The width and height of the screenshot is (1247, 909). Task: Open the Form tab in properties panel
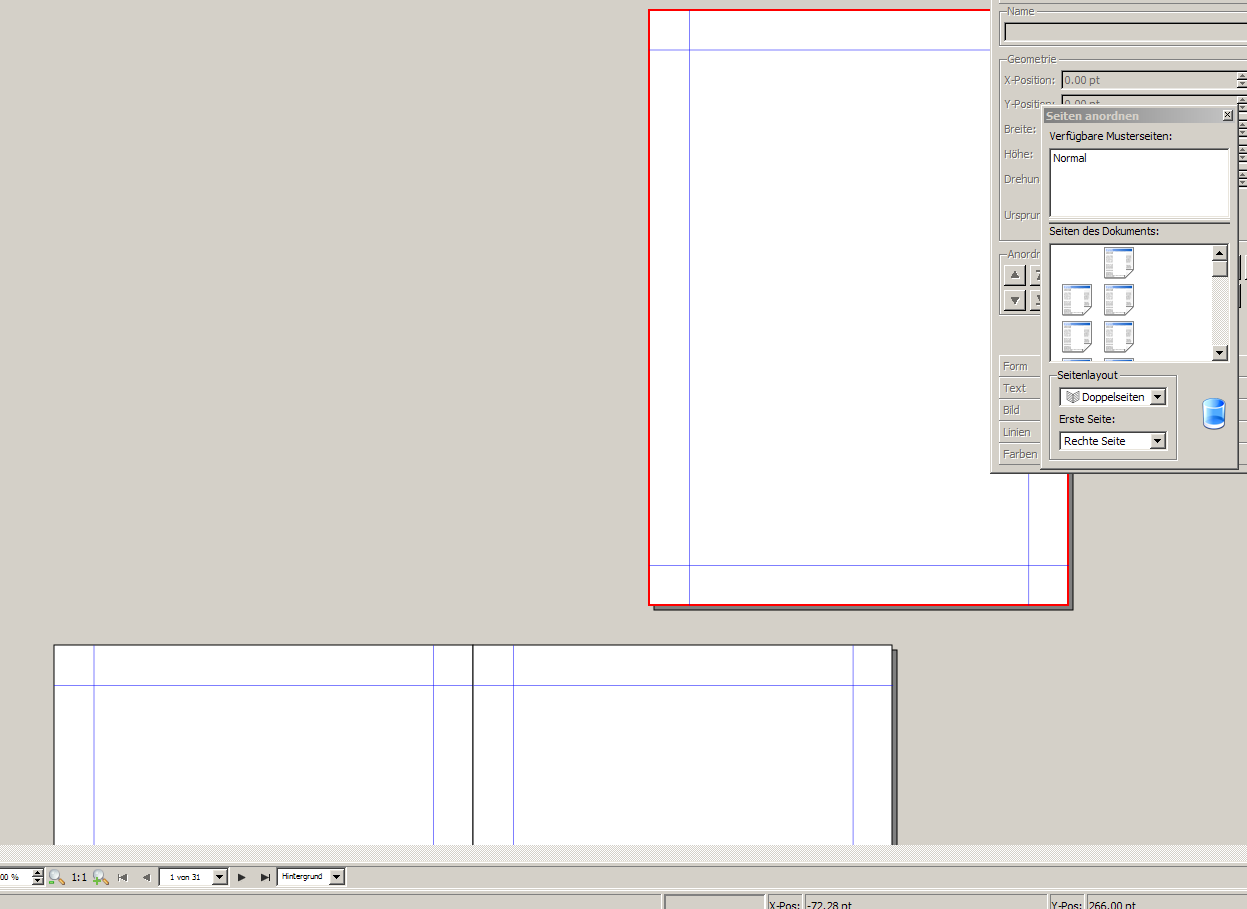[1016, 366]
